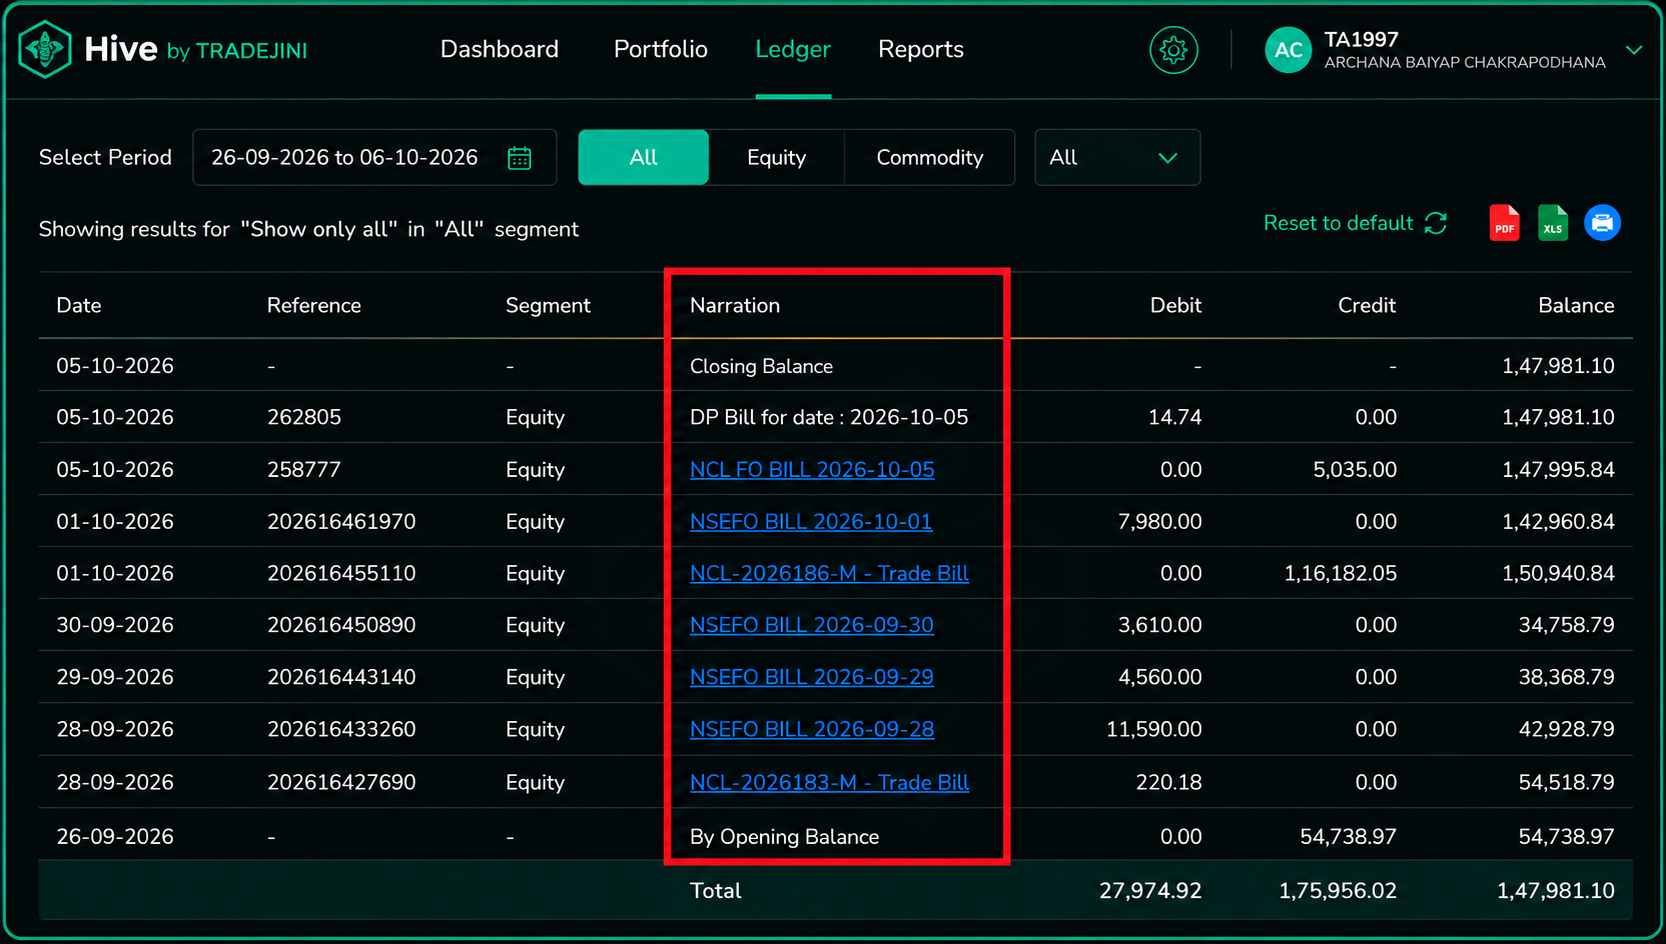The image size is (1666, 944).
Task: Go to the Dashboard tab
Action: [x=499, y=49]
